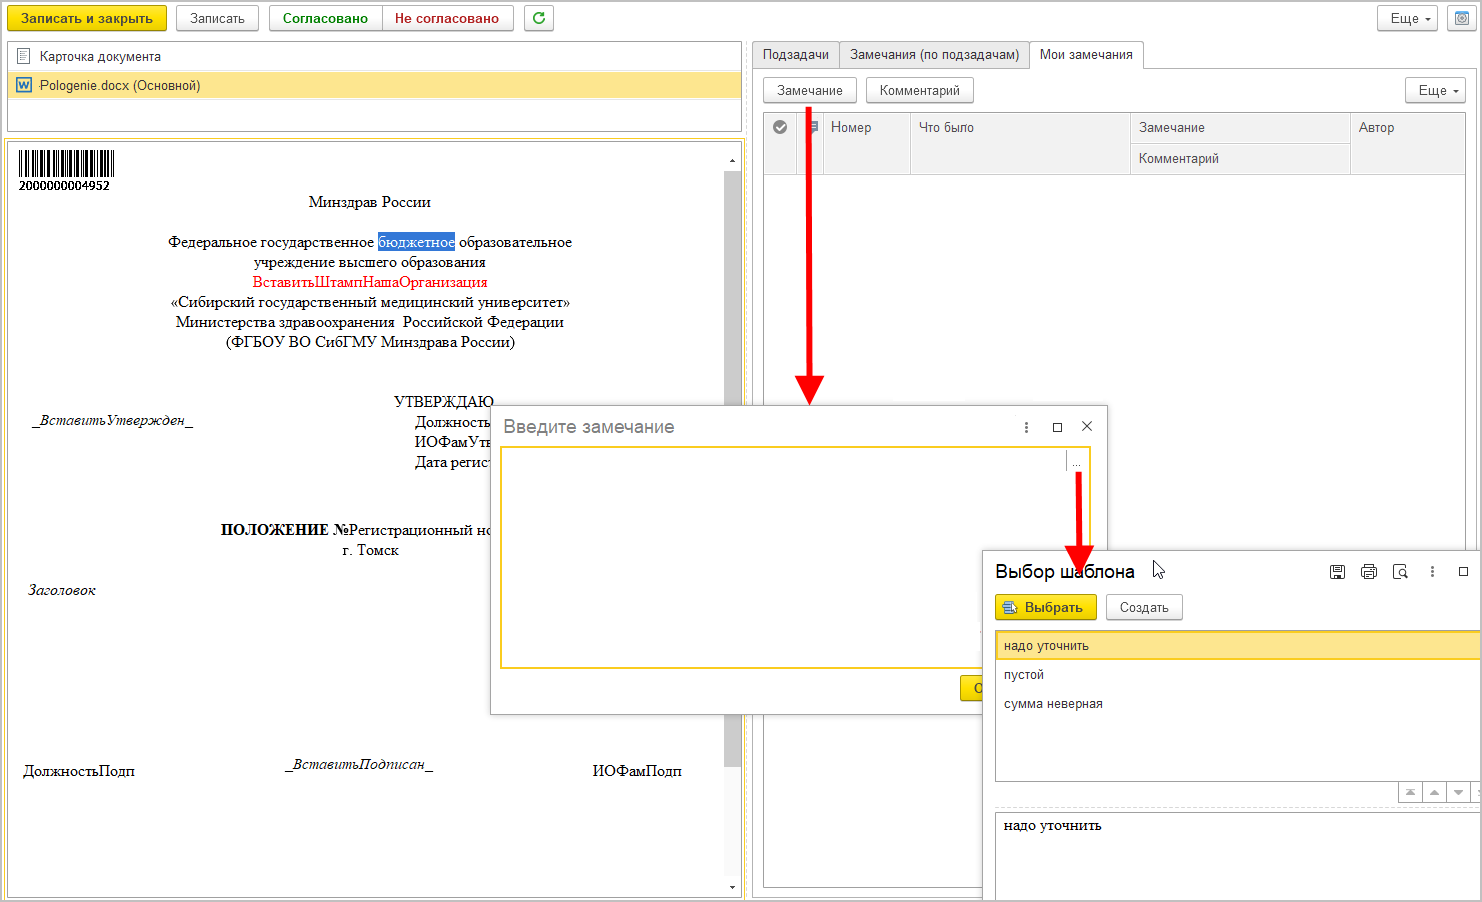Click the ellipsis template picker button in remark field
The image size is (1482, 902).
point(1076,462)
